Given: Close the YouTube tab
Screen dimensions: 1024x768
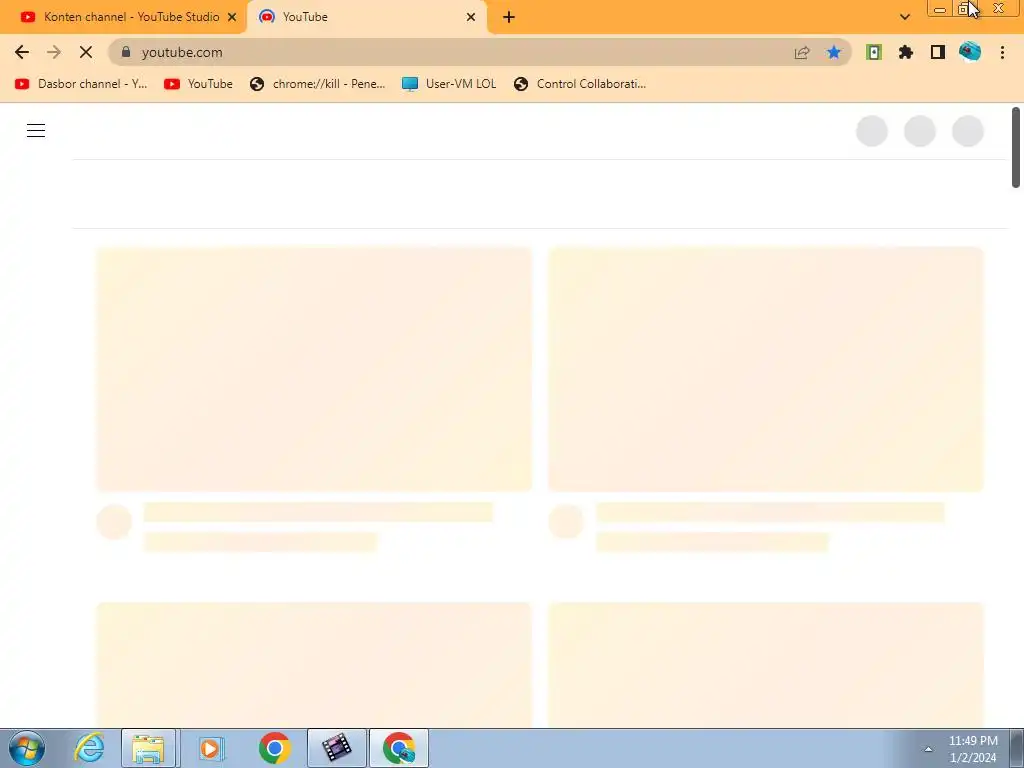Looking at the screenshot, I should point(471,17).
